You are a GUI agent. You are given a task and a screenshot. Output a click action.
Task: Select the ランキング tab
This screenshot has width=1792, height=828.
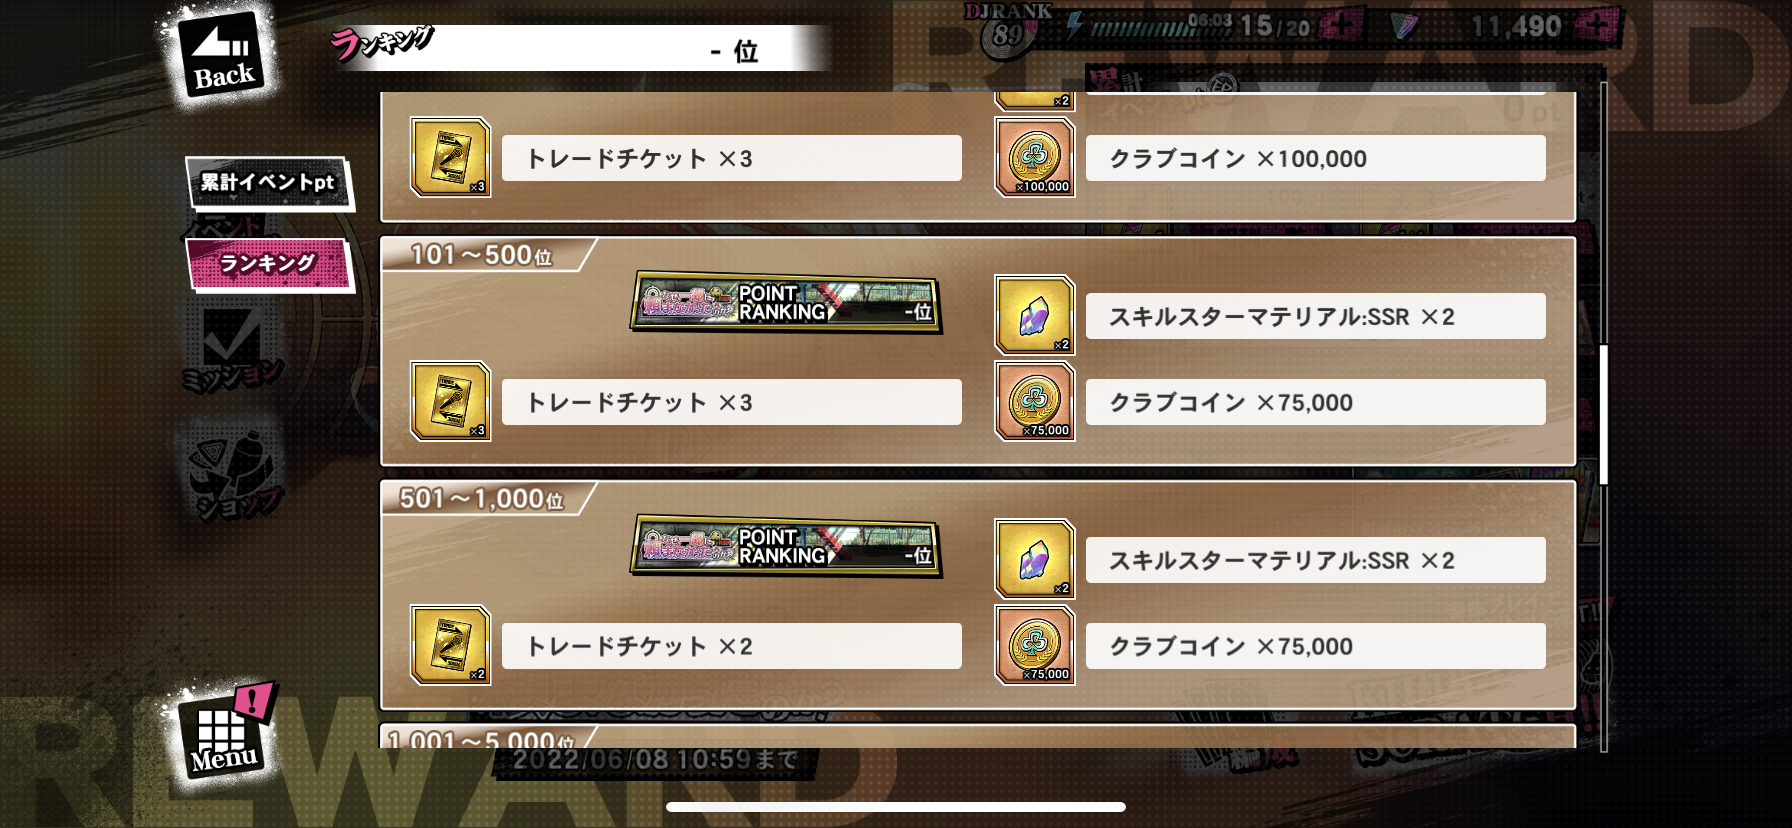click(268, 264)
